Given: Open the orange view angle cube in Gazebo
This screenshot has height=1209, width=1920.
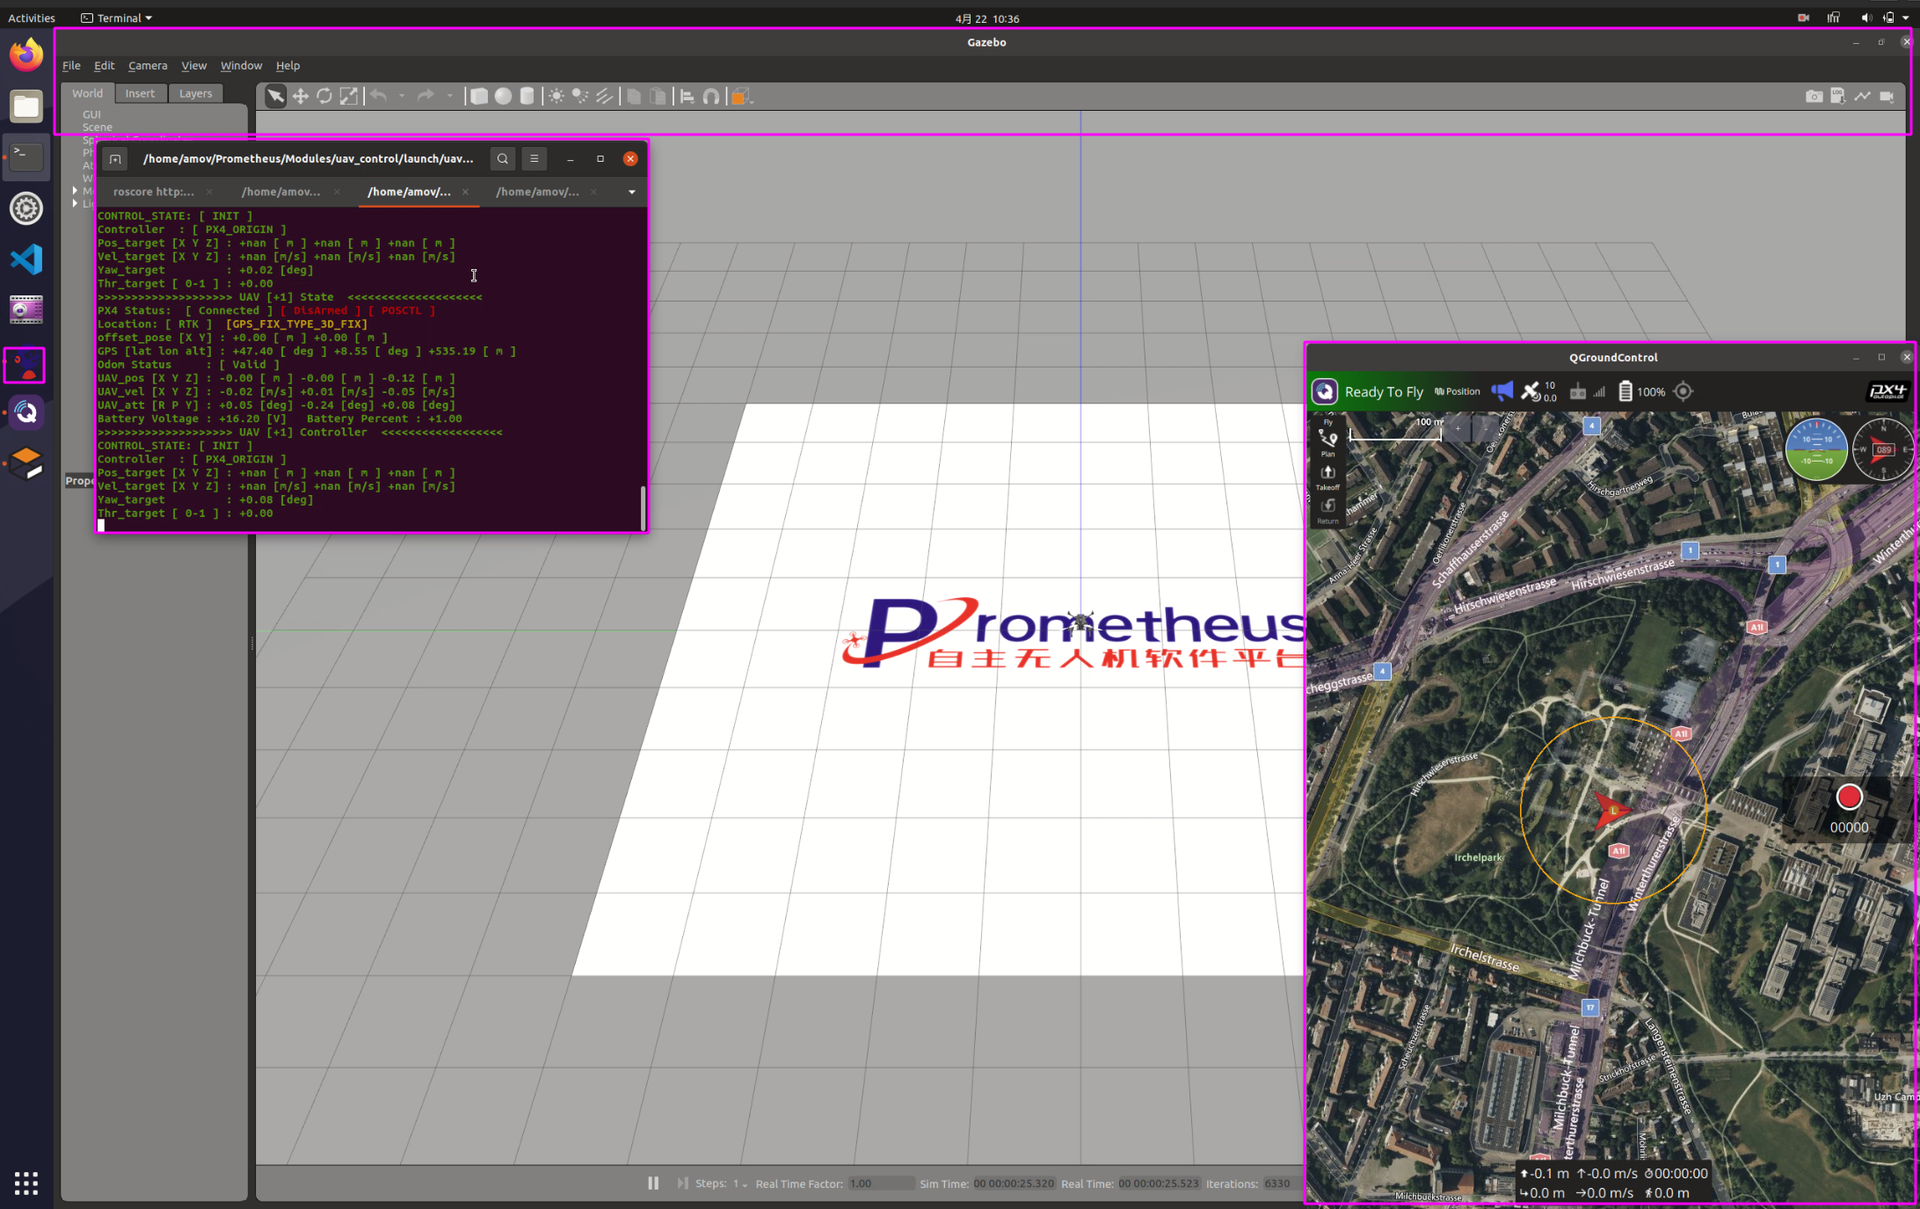Looking at the screenshot, I should pos(740,96).
